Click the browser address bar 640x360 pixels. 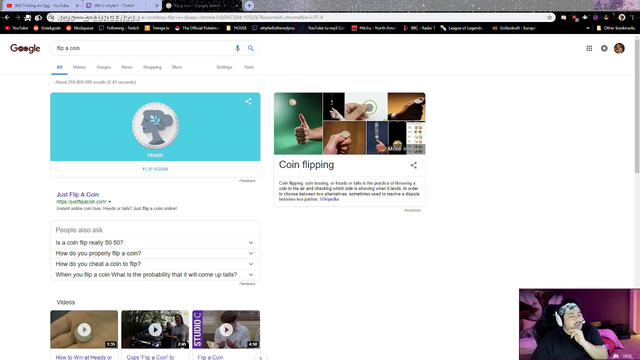click(300, 18)
